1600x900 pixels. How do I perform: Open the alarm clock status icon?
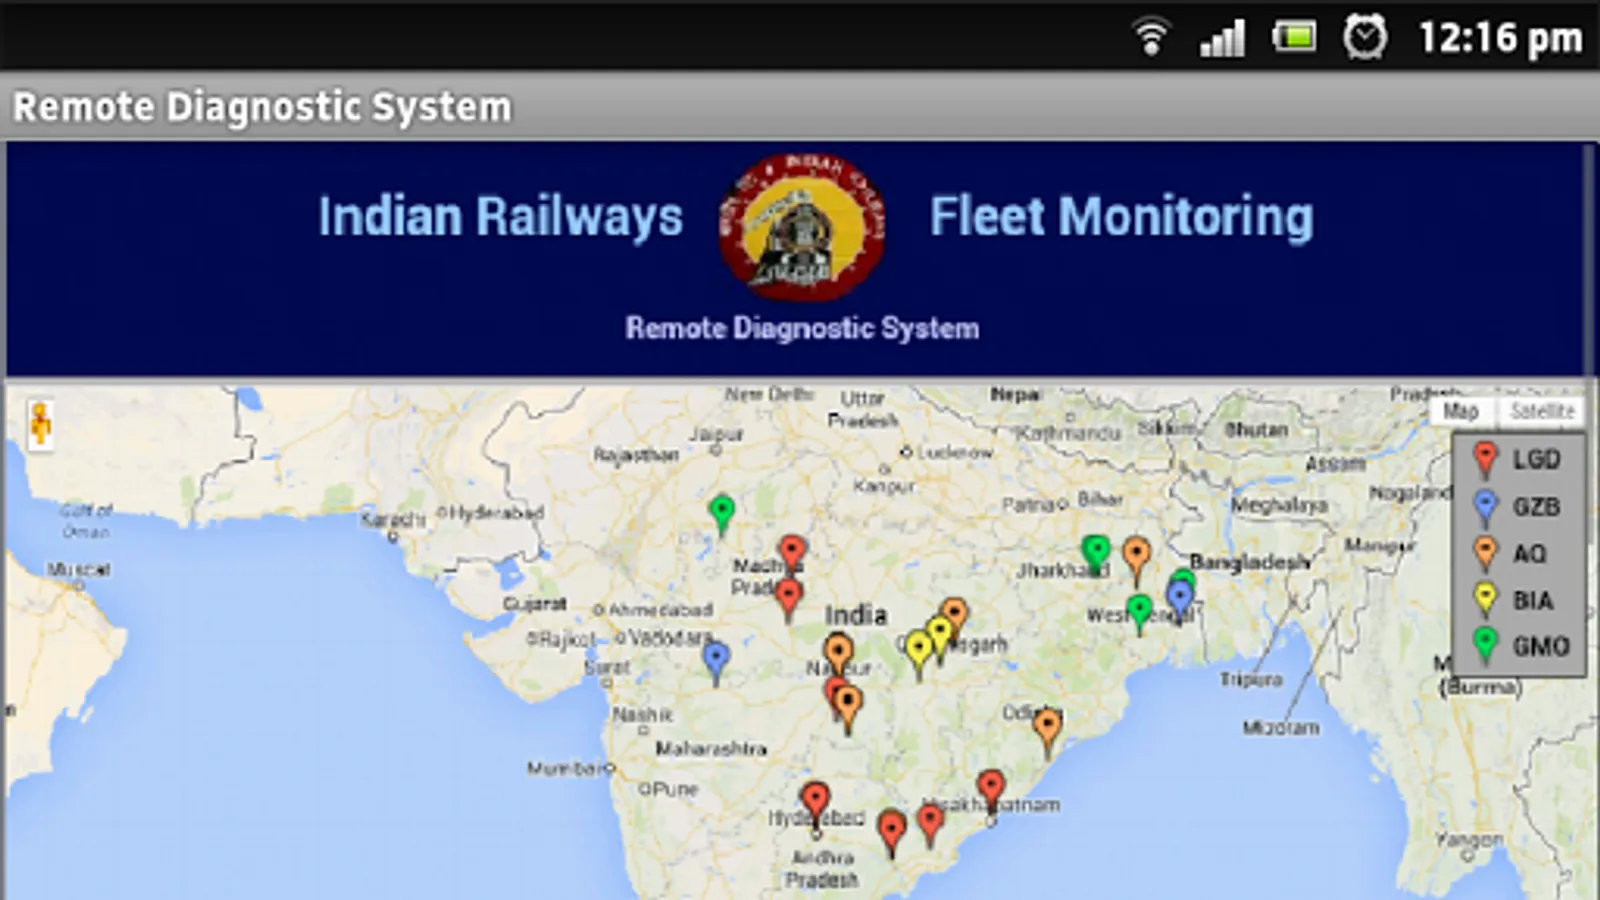pos(1365,37)
